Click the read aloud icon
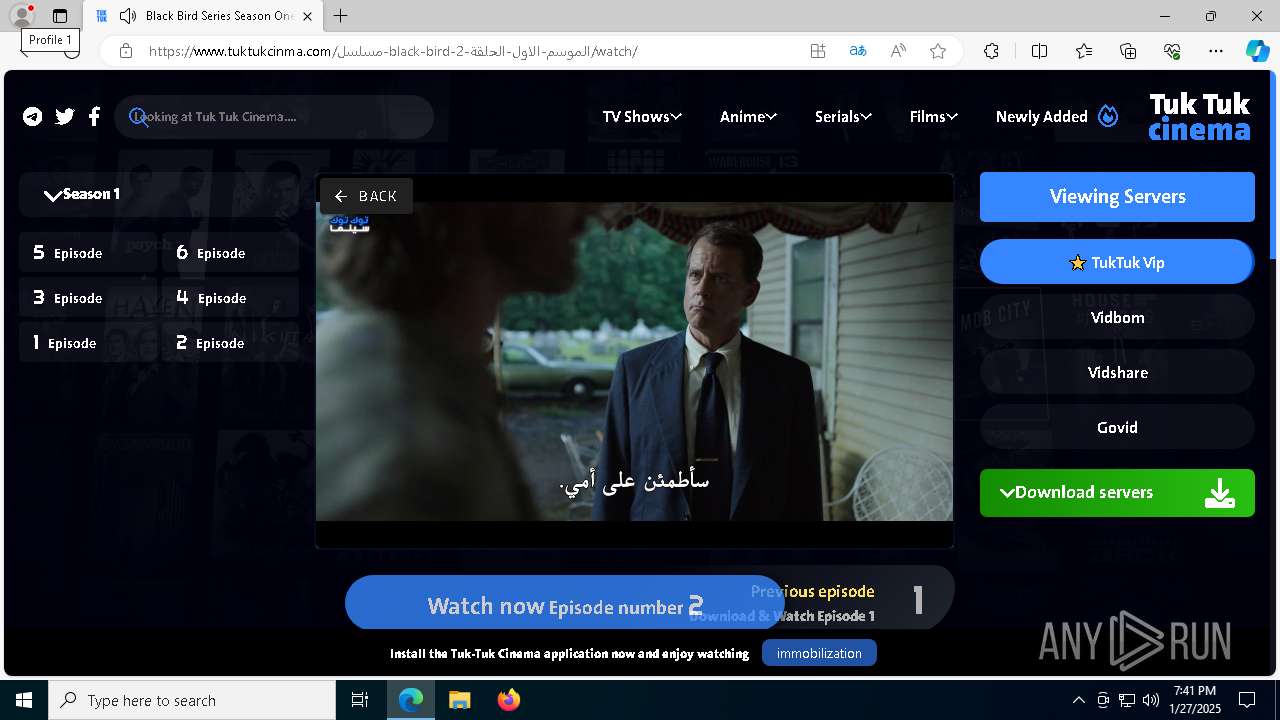This screenshot has width=1280, height=720. point(898,51)
